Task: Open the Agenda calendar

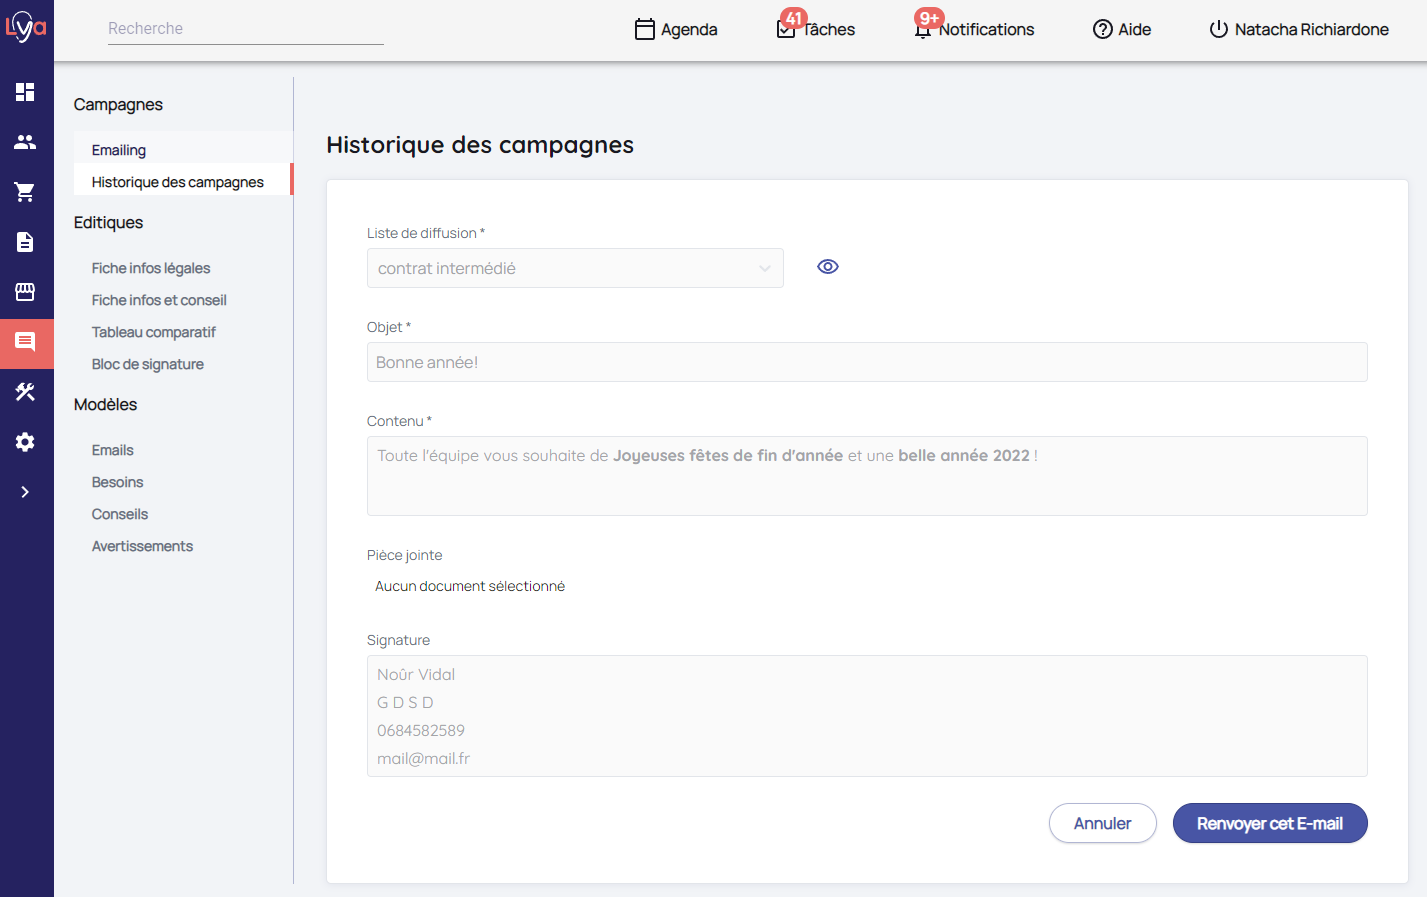Action: tap(676, 29)
